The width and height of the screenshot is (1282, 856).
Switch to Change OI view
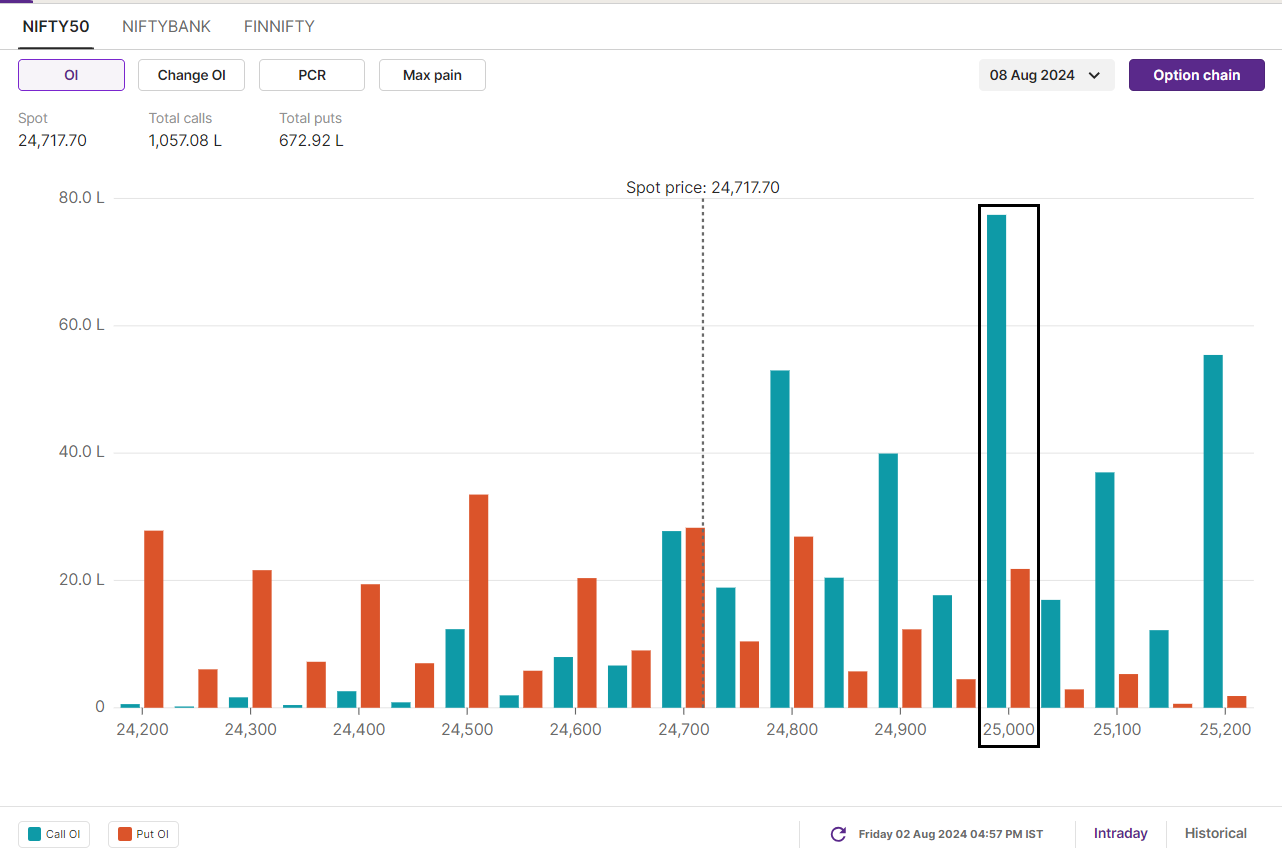191,75
